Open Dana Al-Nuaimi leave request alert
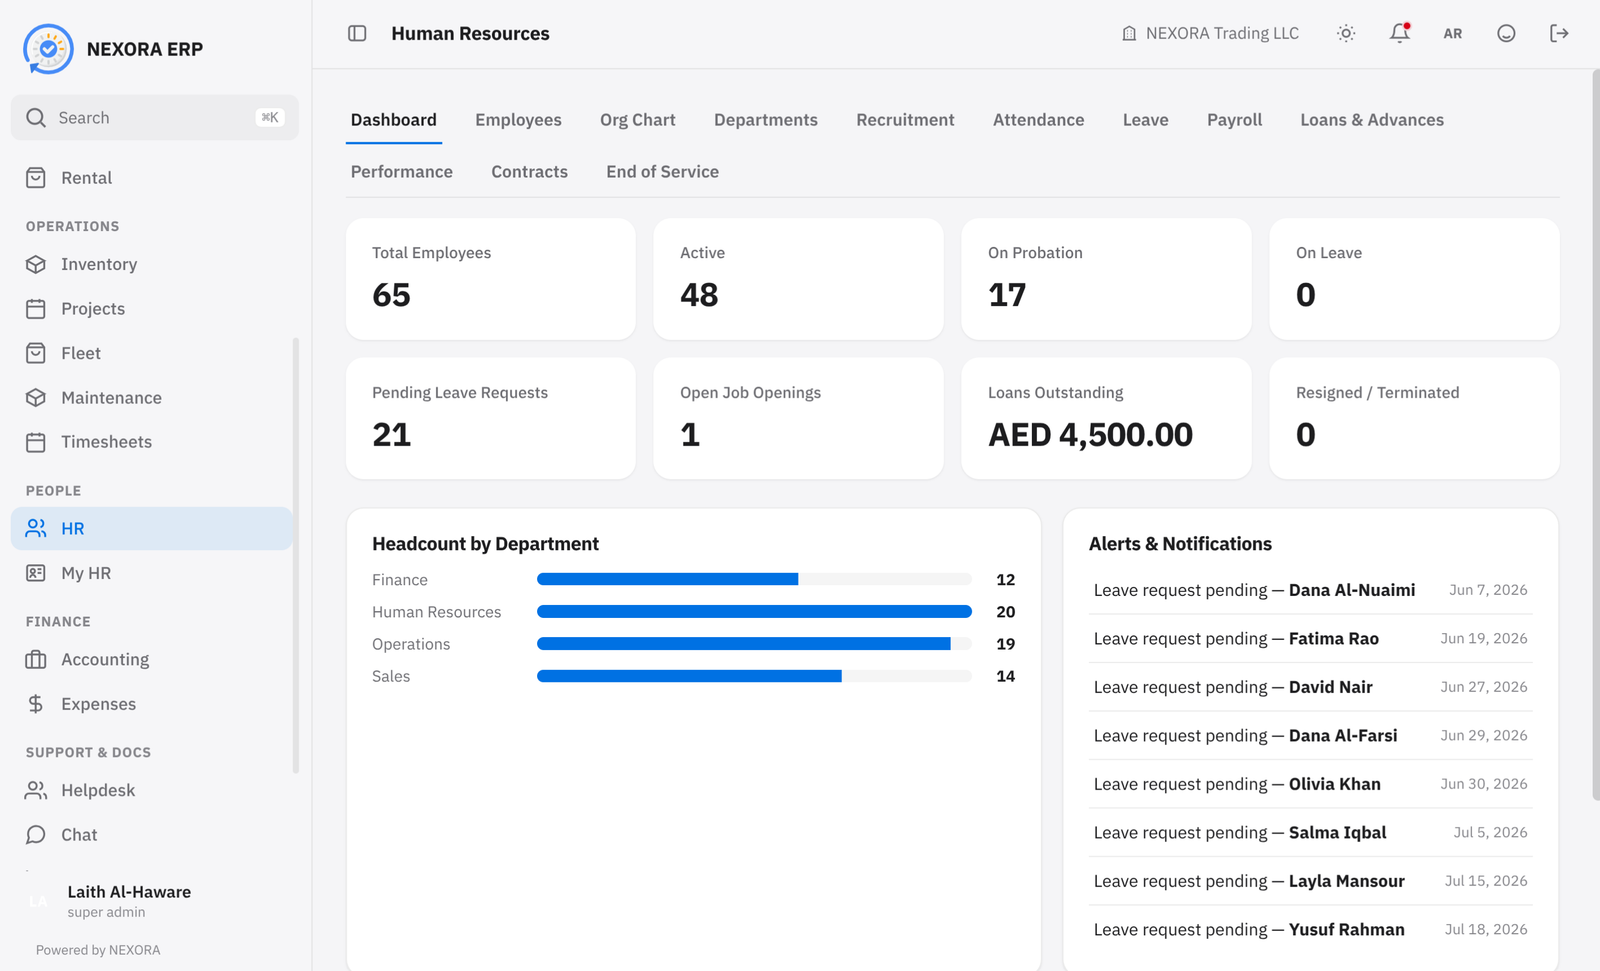 [1310, 590]
